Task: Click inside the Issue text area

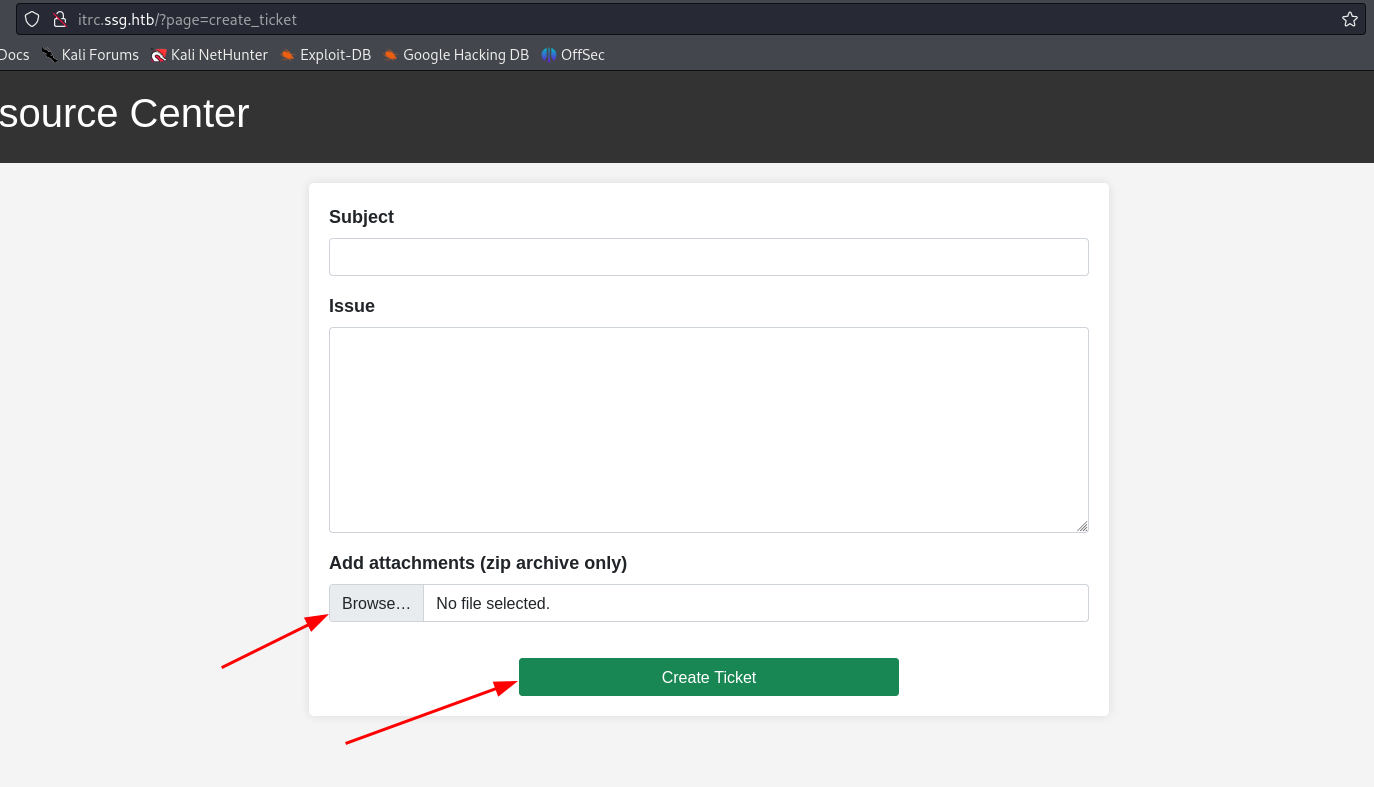Action: click(x=708, y=429)
